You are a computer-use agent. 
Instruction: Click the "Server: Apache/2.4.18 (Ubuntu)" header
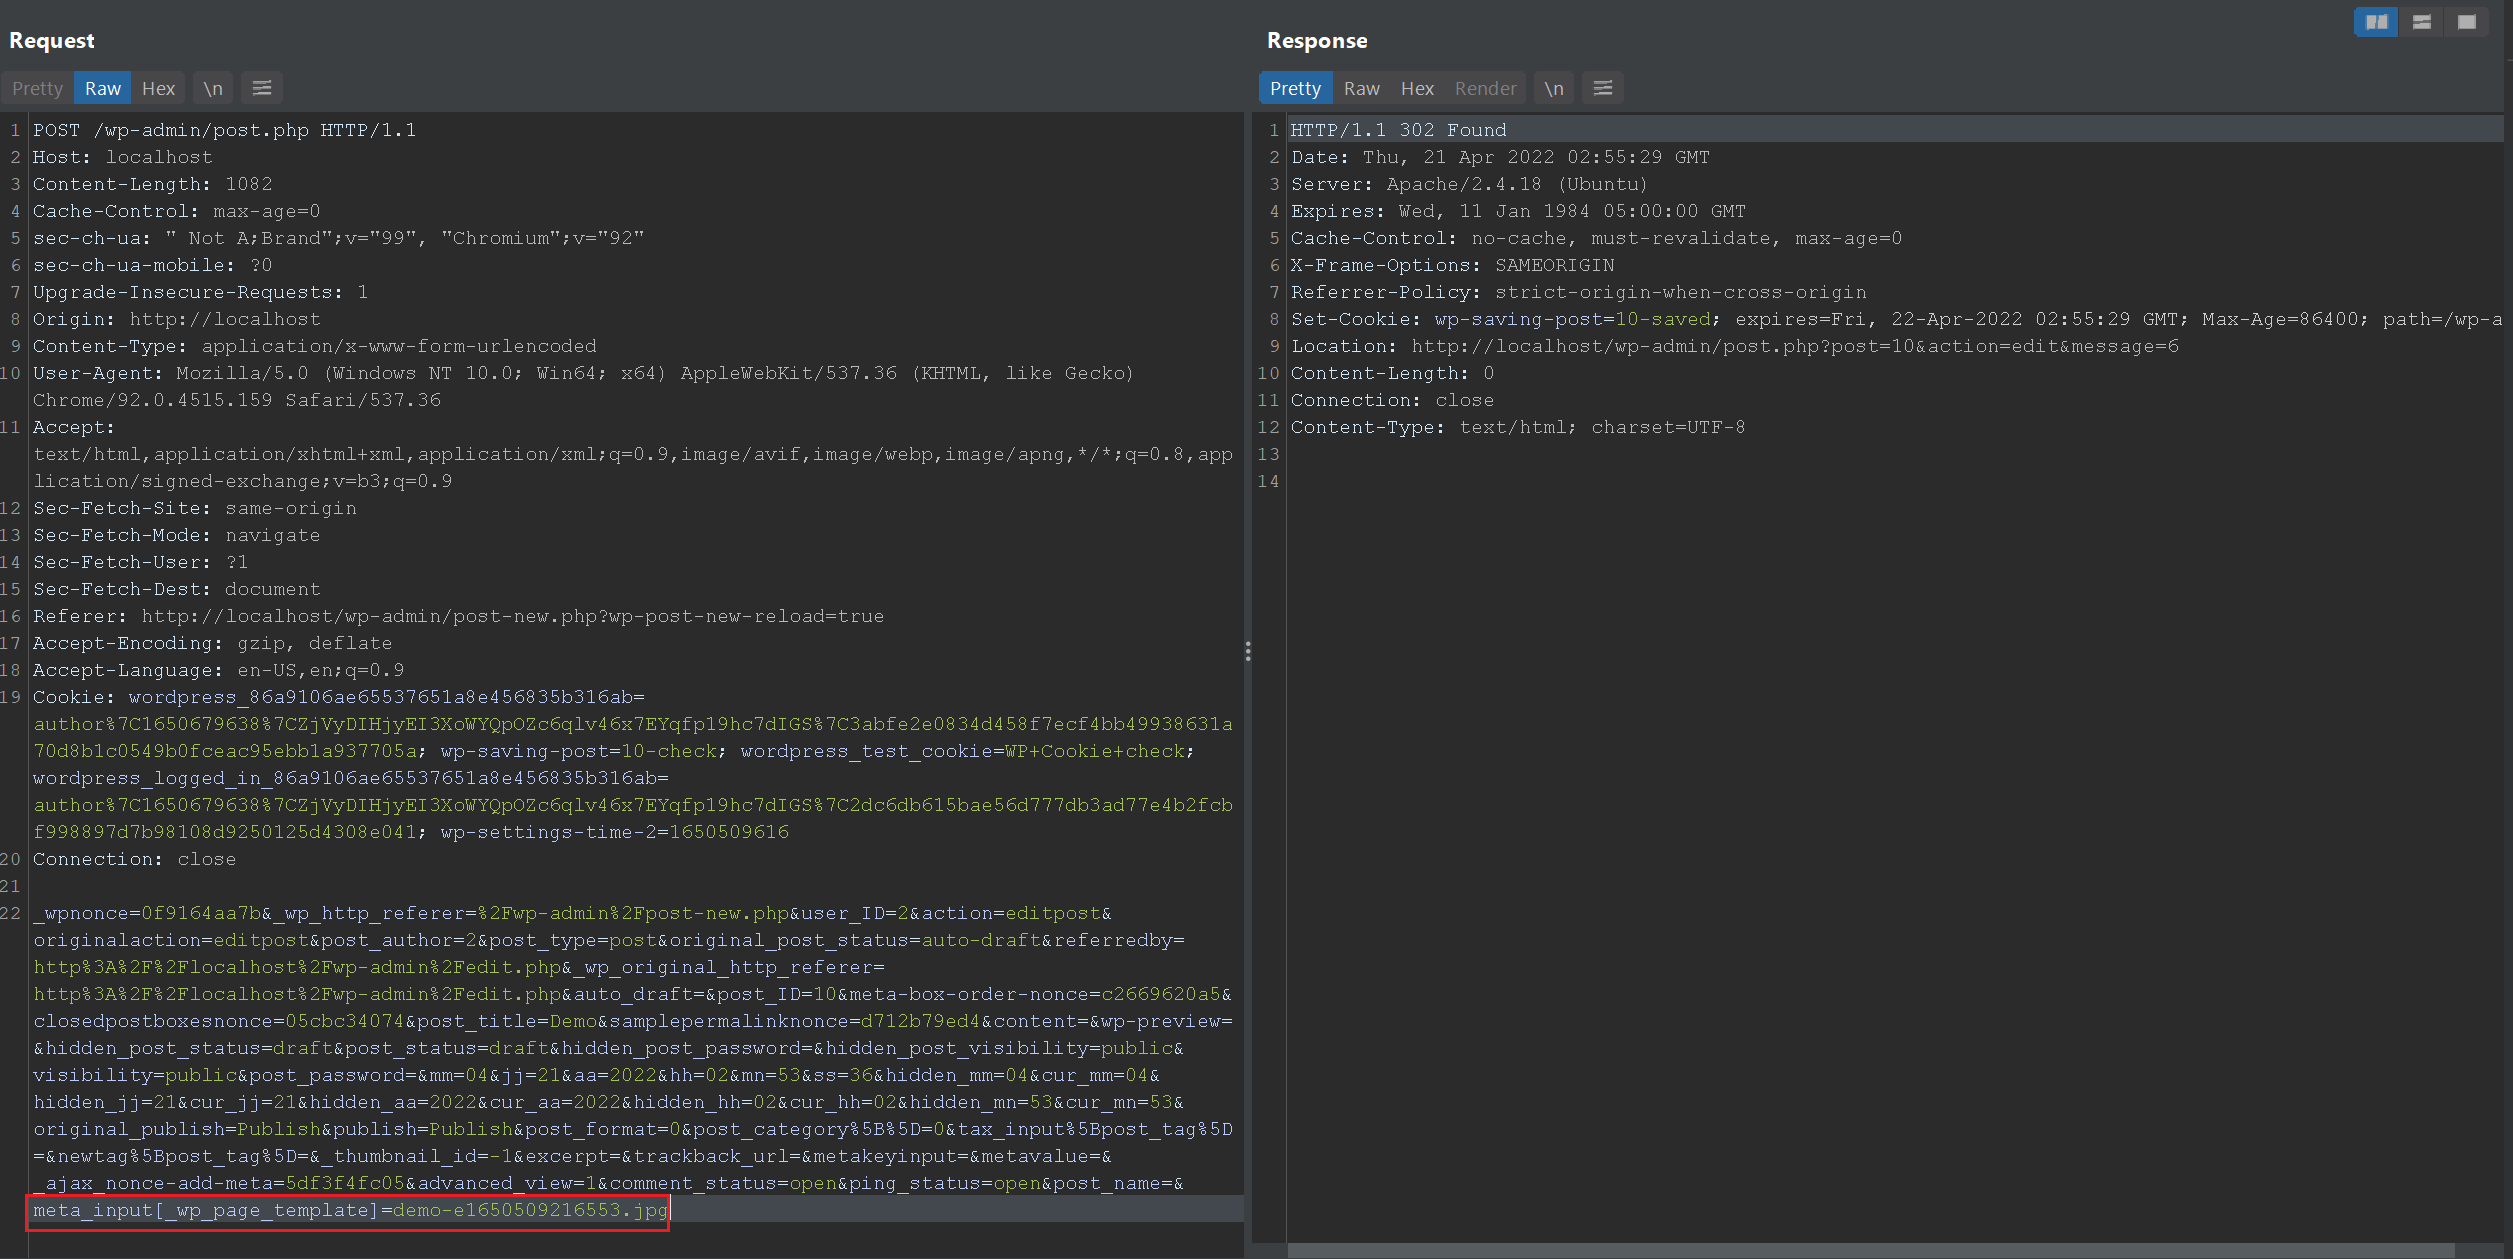1469,184
